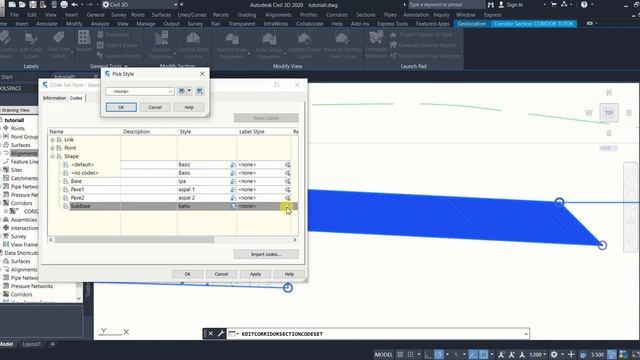Cancel the Pick Style dialog
The image size is (640, 360).
pos(155,107)
